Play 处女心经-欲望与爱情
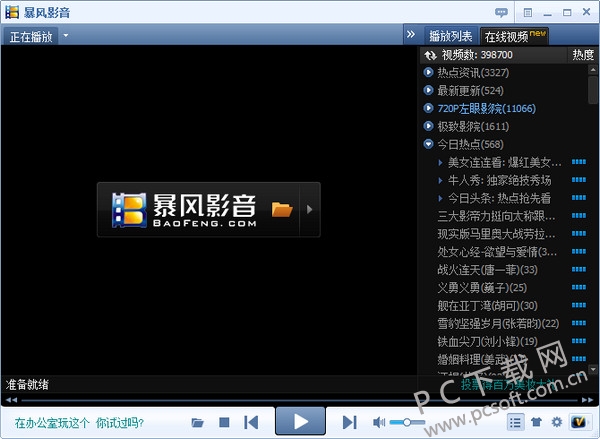Image resolution: width=600 pixels, height=439 pixels. tap(497, 252)
